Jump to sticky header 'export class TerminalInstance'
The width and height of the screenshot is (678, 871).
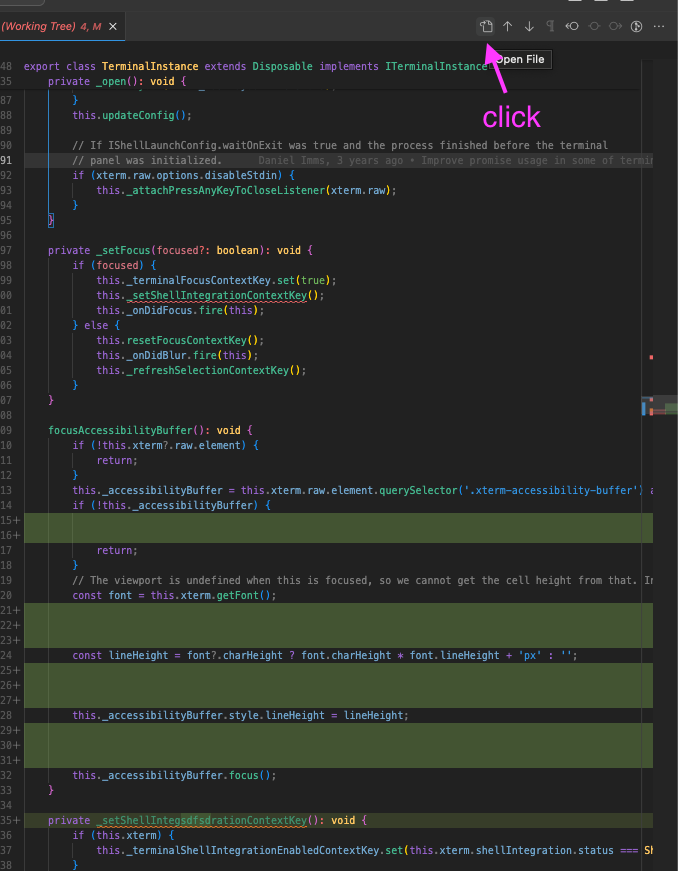point(256,66)
